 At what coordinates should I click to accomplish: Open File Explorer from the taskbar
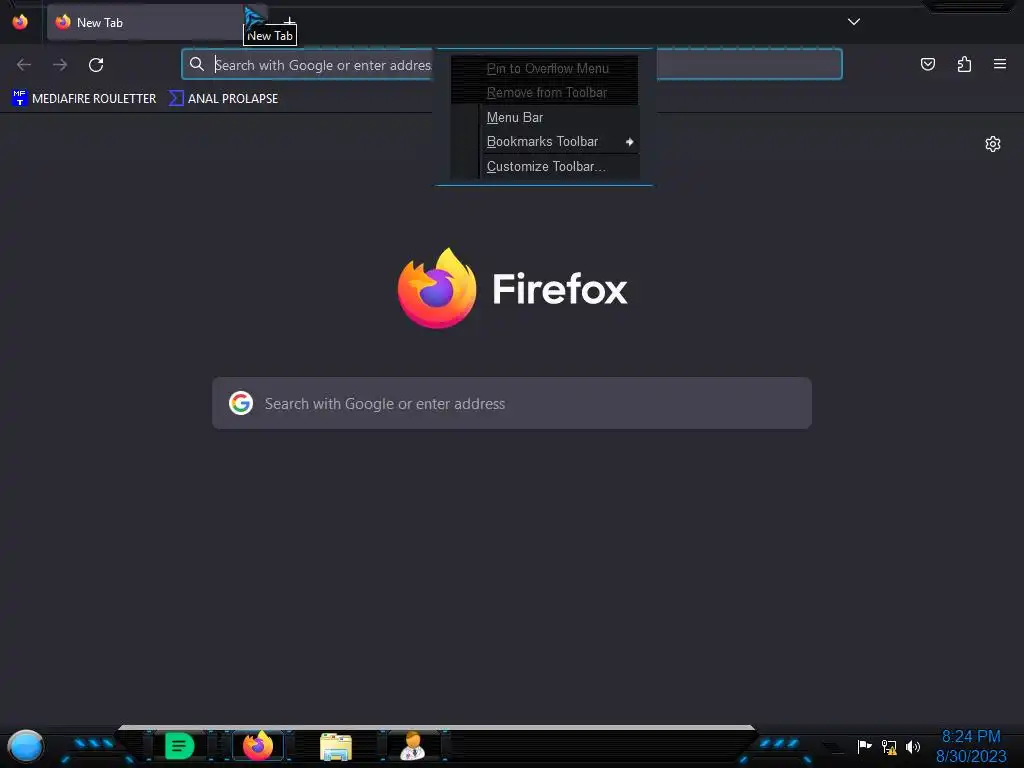click(x=336, y=746)
